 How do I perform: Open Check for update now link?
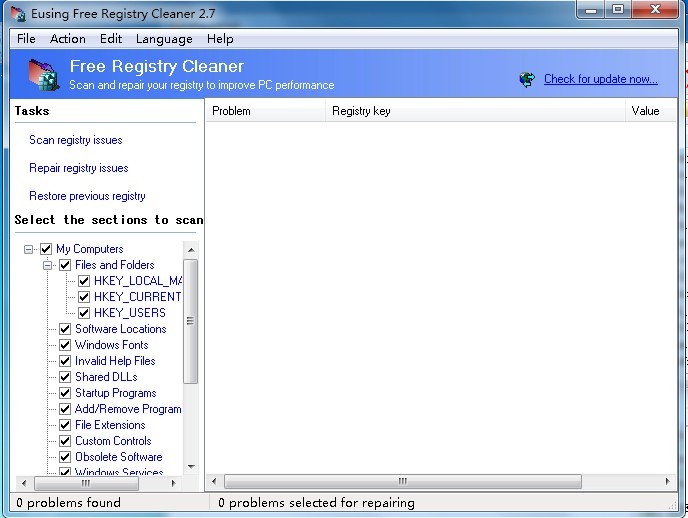(600, 80)
